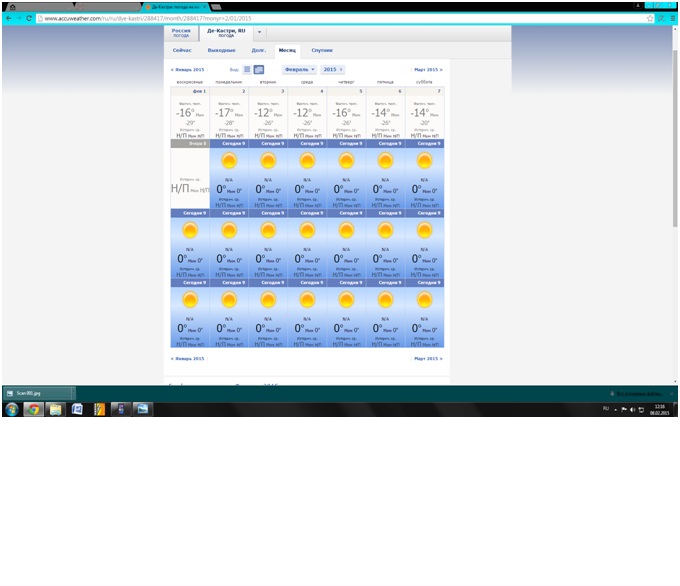
Task: Reload the page with the refresh icon
Action: (x=29, y=18)
